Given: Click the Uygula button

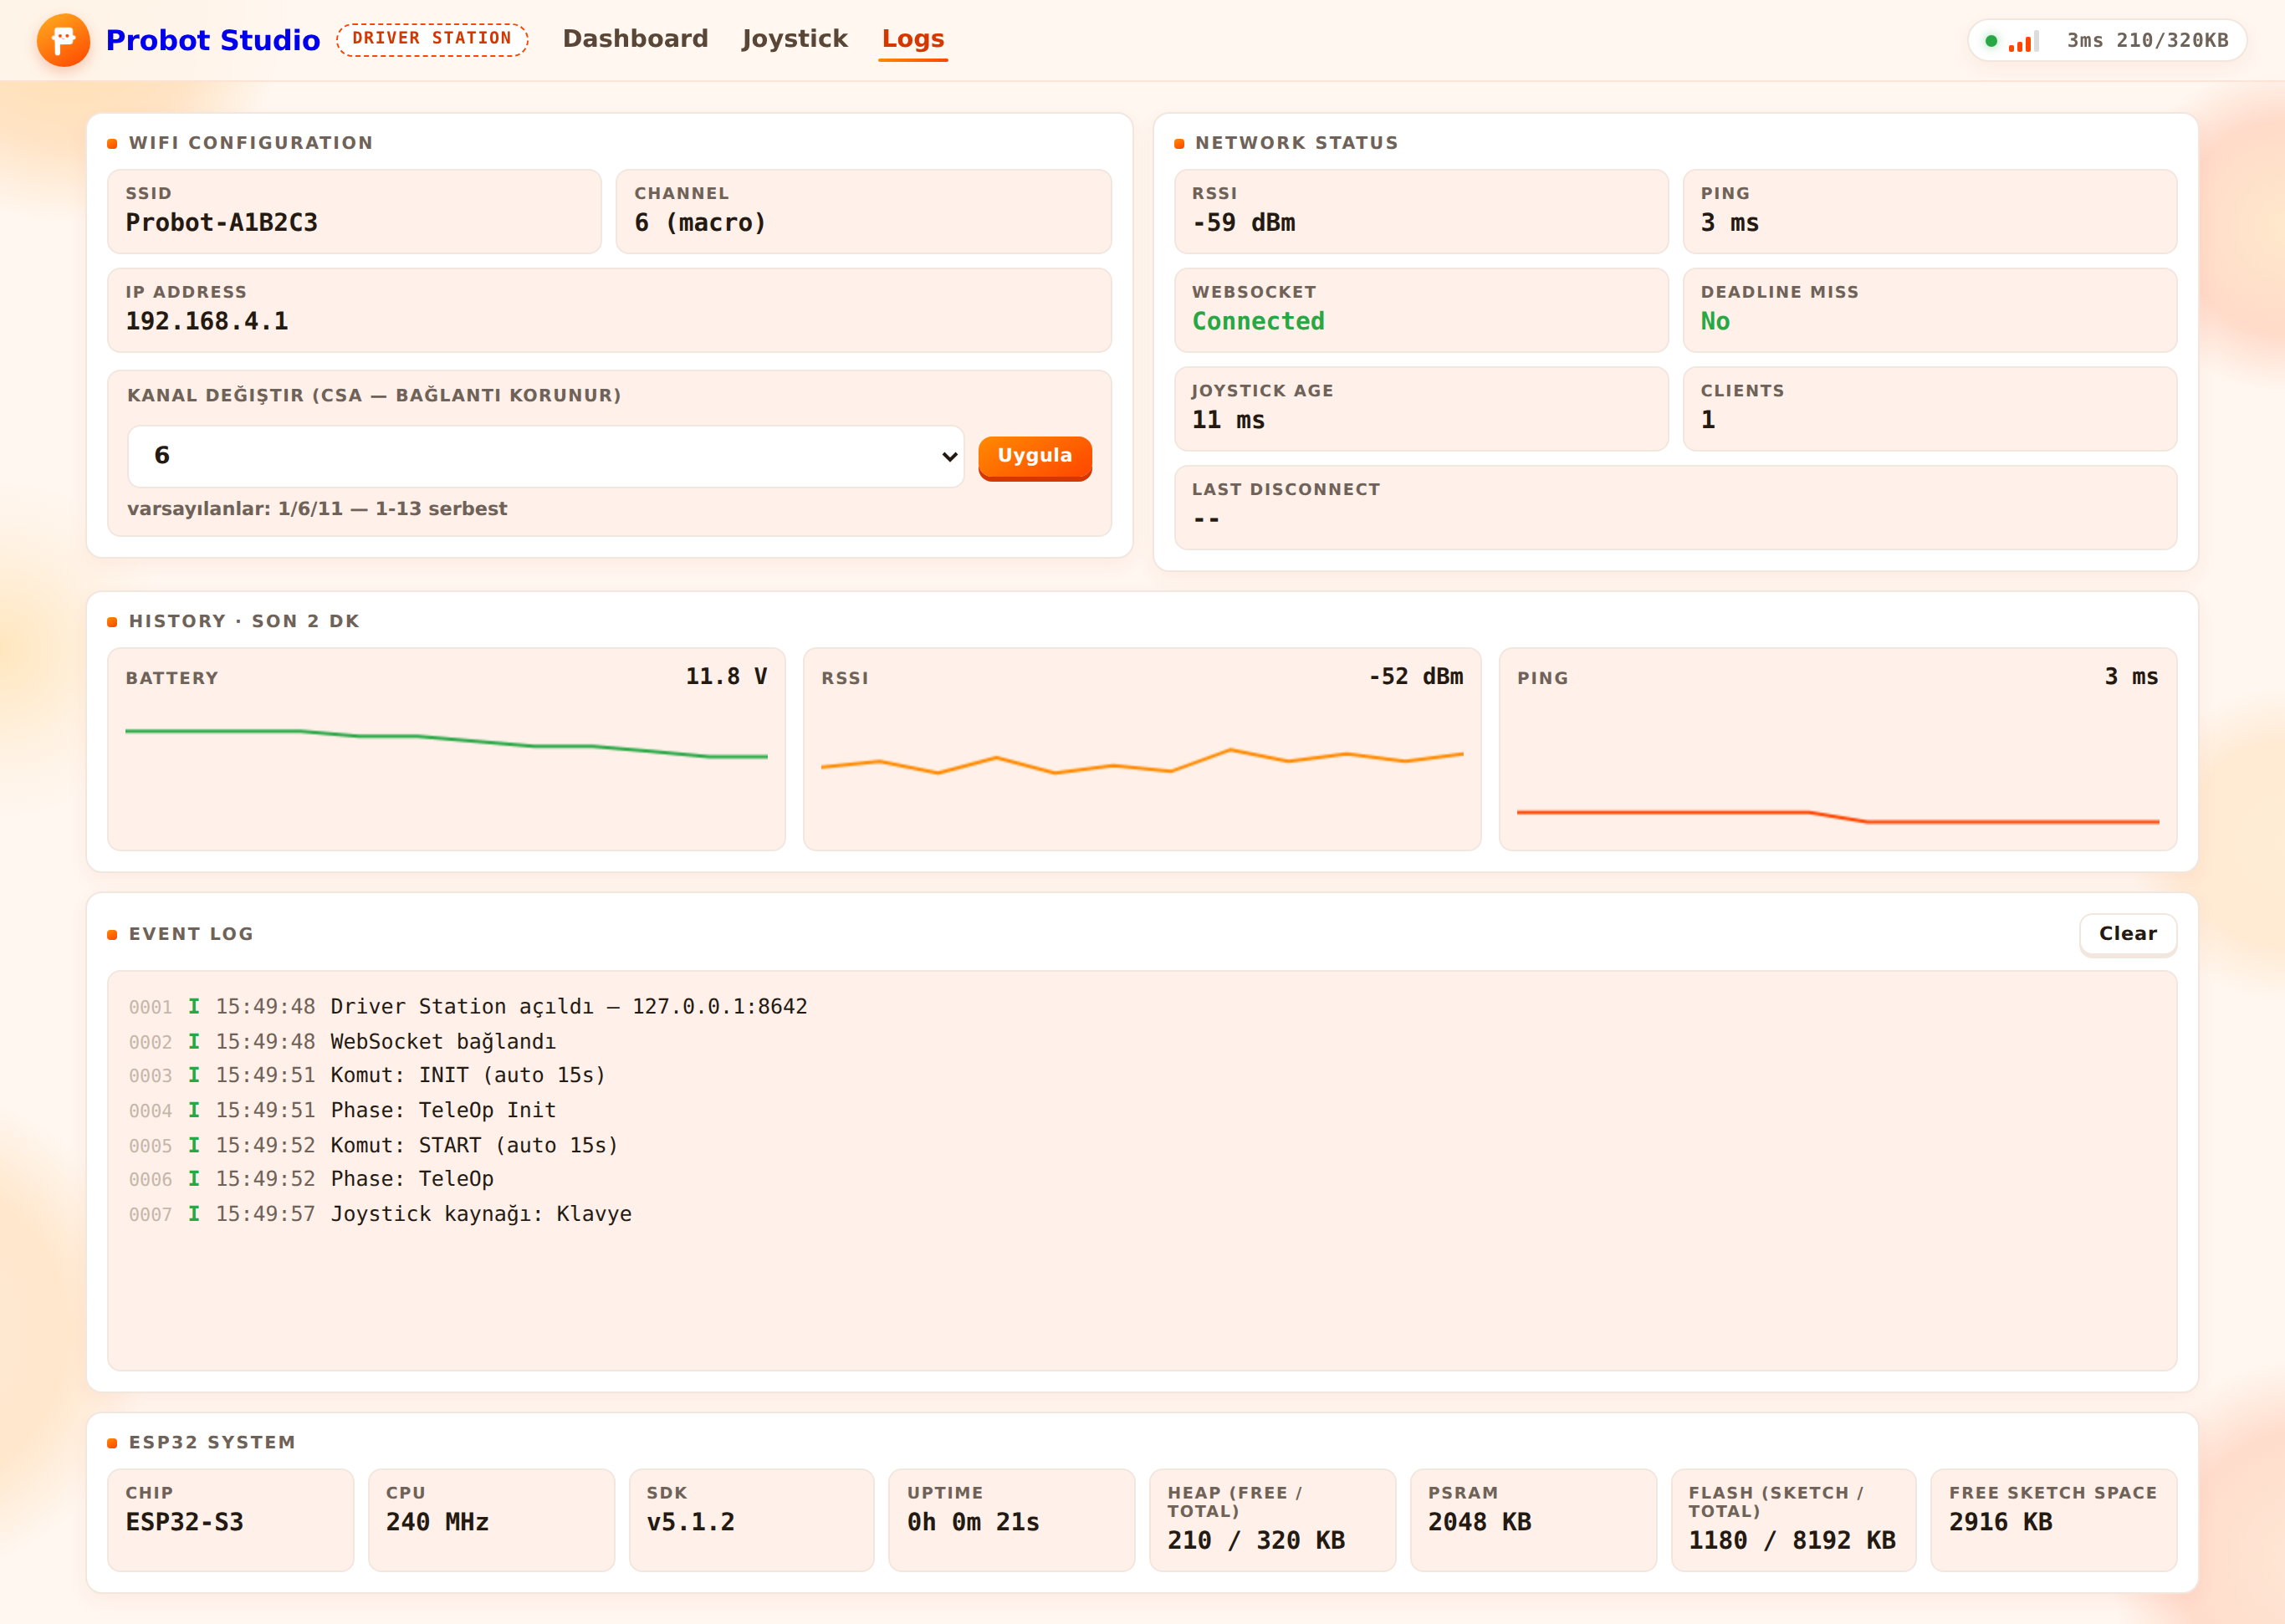Looking at the screenshot, I should pyautogui.click(x=1035, y=457).
